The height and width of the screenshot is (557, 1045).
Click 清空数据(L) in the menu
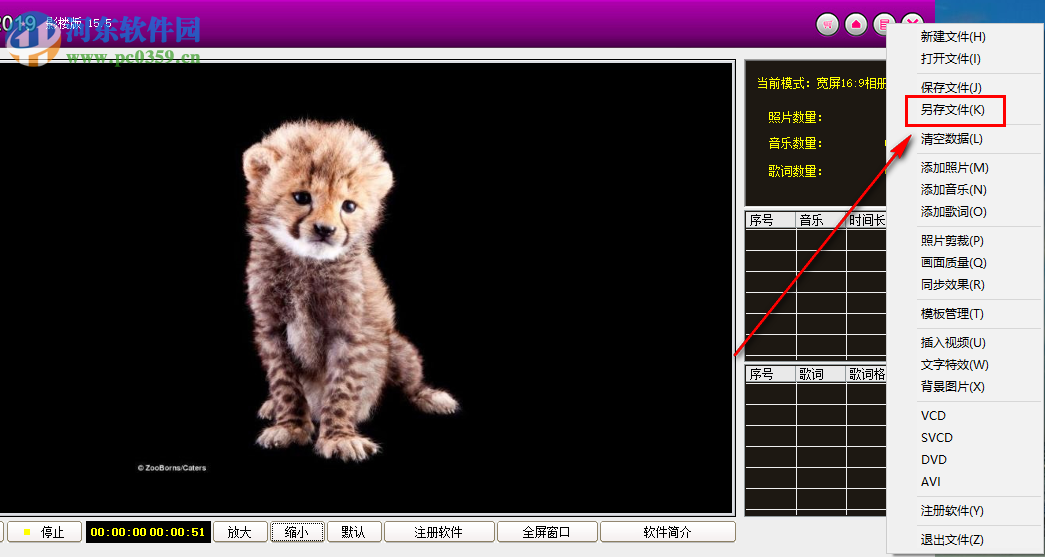click(952, 139)
